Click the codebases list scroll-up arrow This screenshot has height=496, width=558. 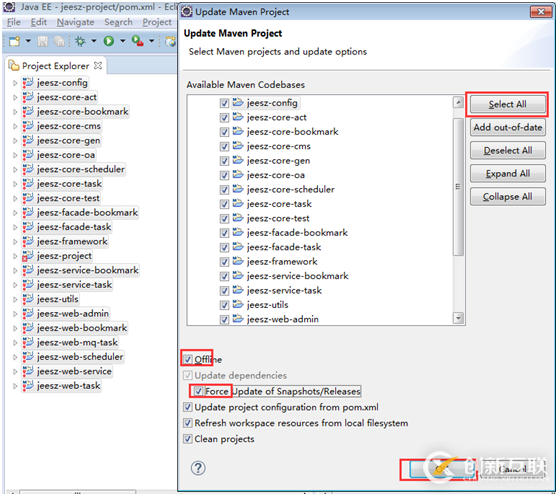[x=458, y=103]
